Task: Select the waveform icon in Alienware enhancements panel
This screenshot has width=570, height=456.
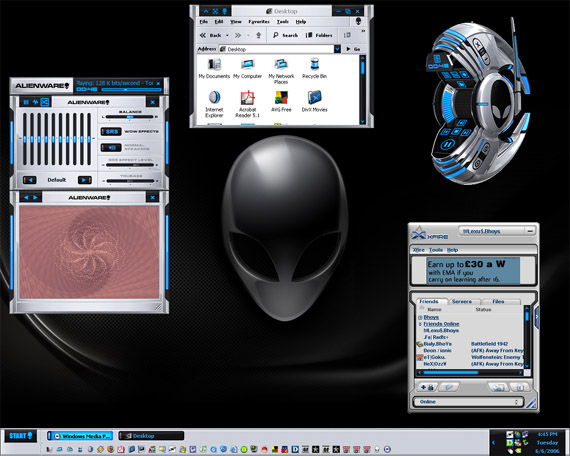Action: [35, 102]
